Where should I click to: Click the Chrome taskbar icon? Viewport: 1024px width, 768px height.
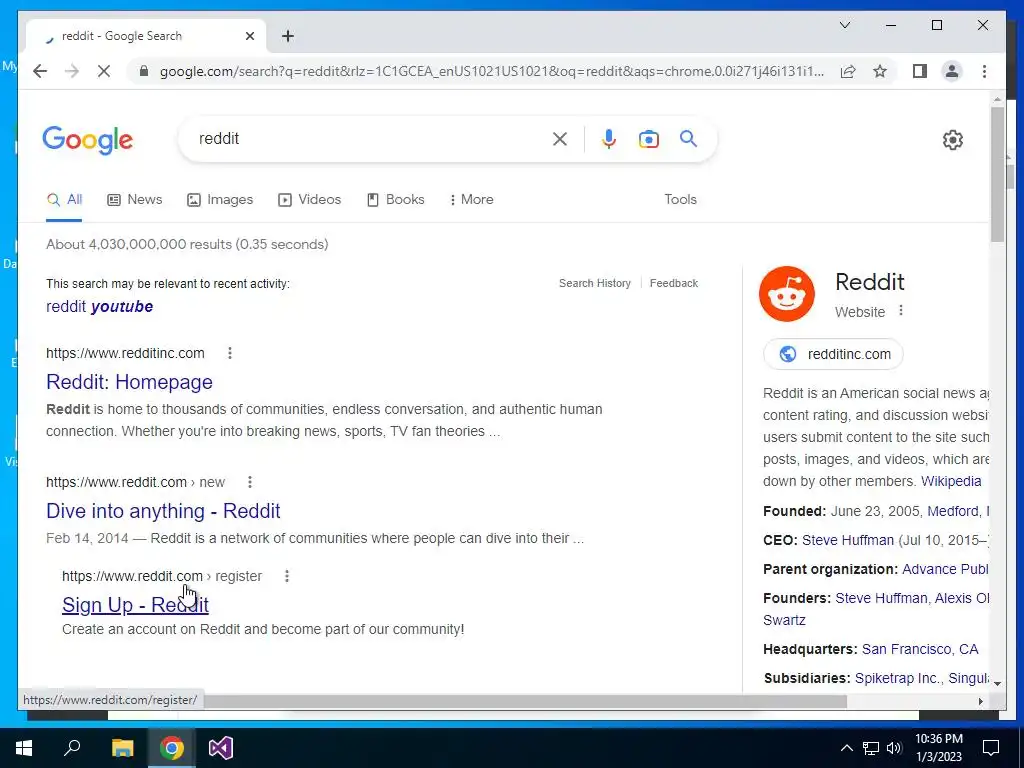point(172,748)
